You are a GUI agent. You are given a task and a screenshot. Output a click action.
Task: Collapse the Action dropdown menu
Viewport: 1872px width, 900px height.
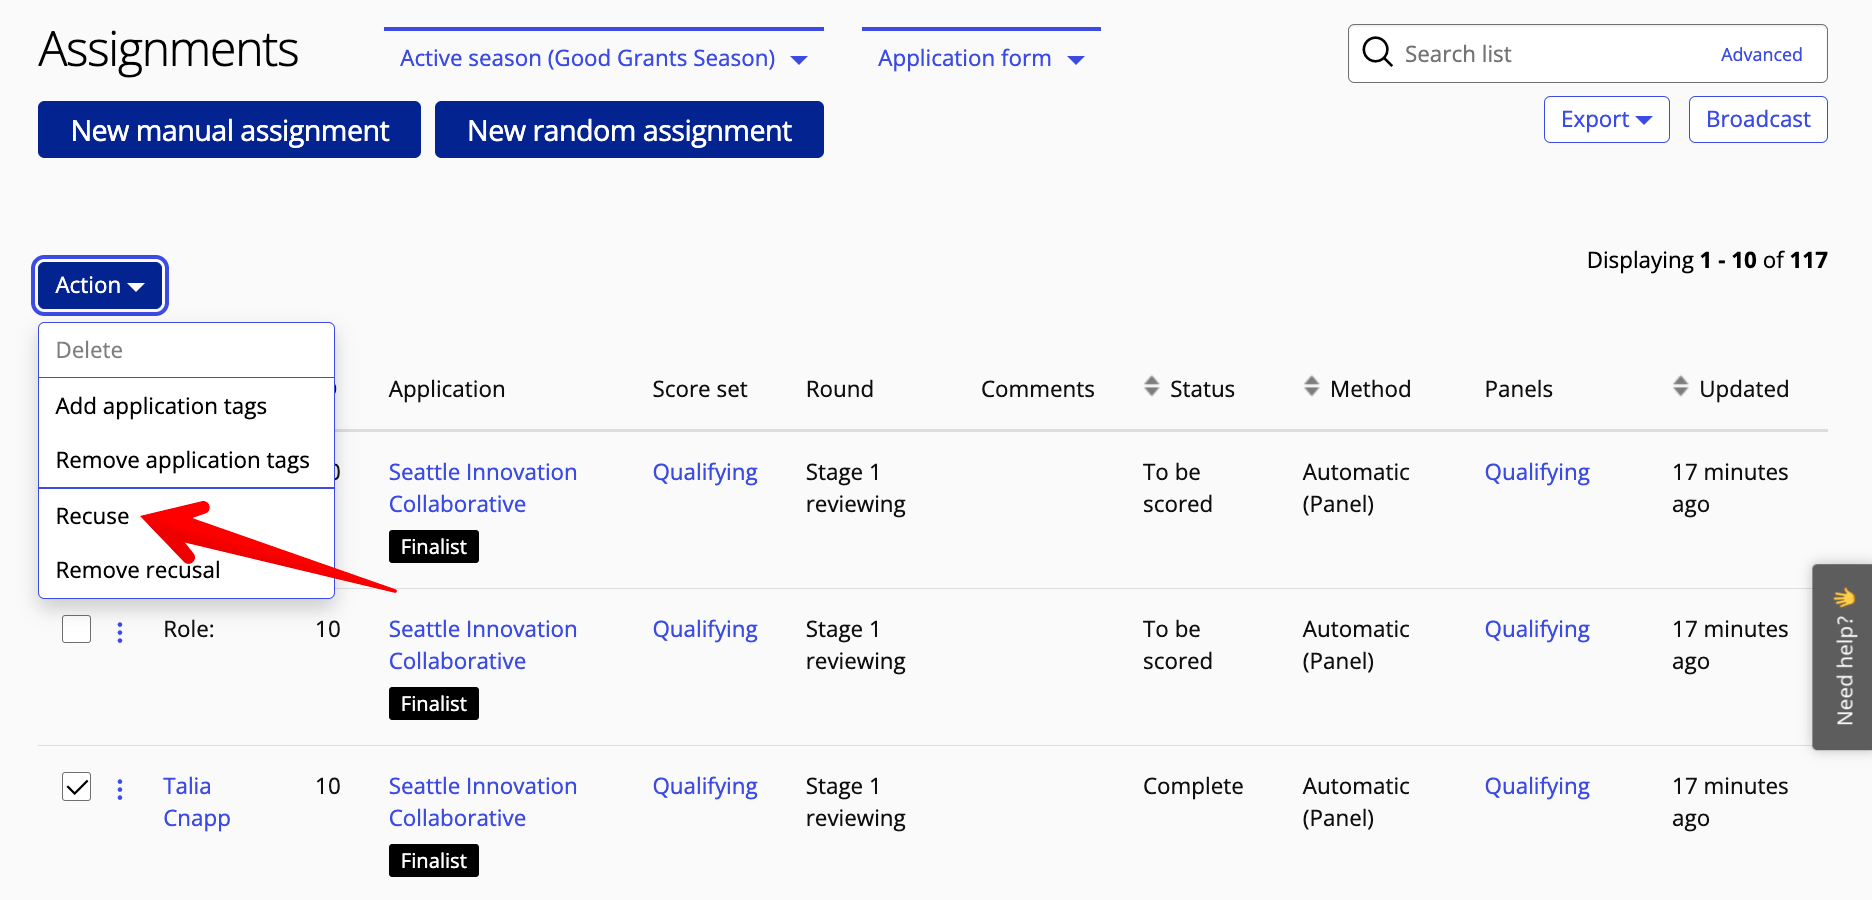100,286
